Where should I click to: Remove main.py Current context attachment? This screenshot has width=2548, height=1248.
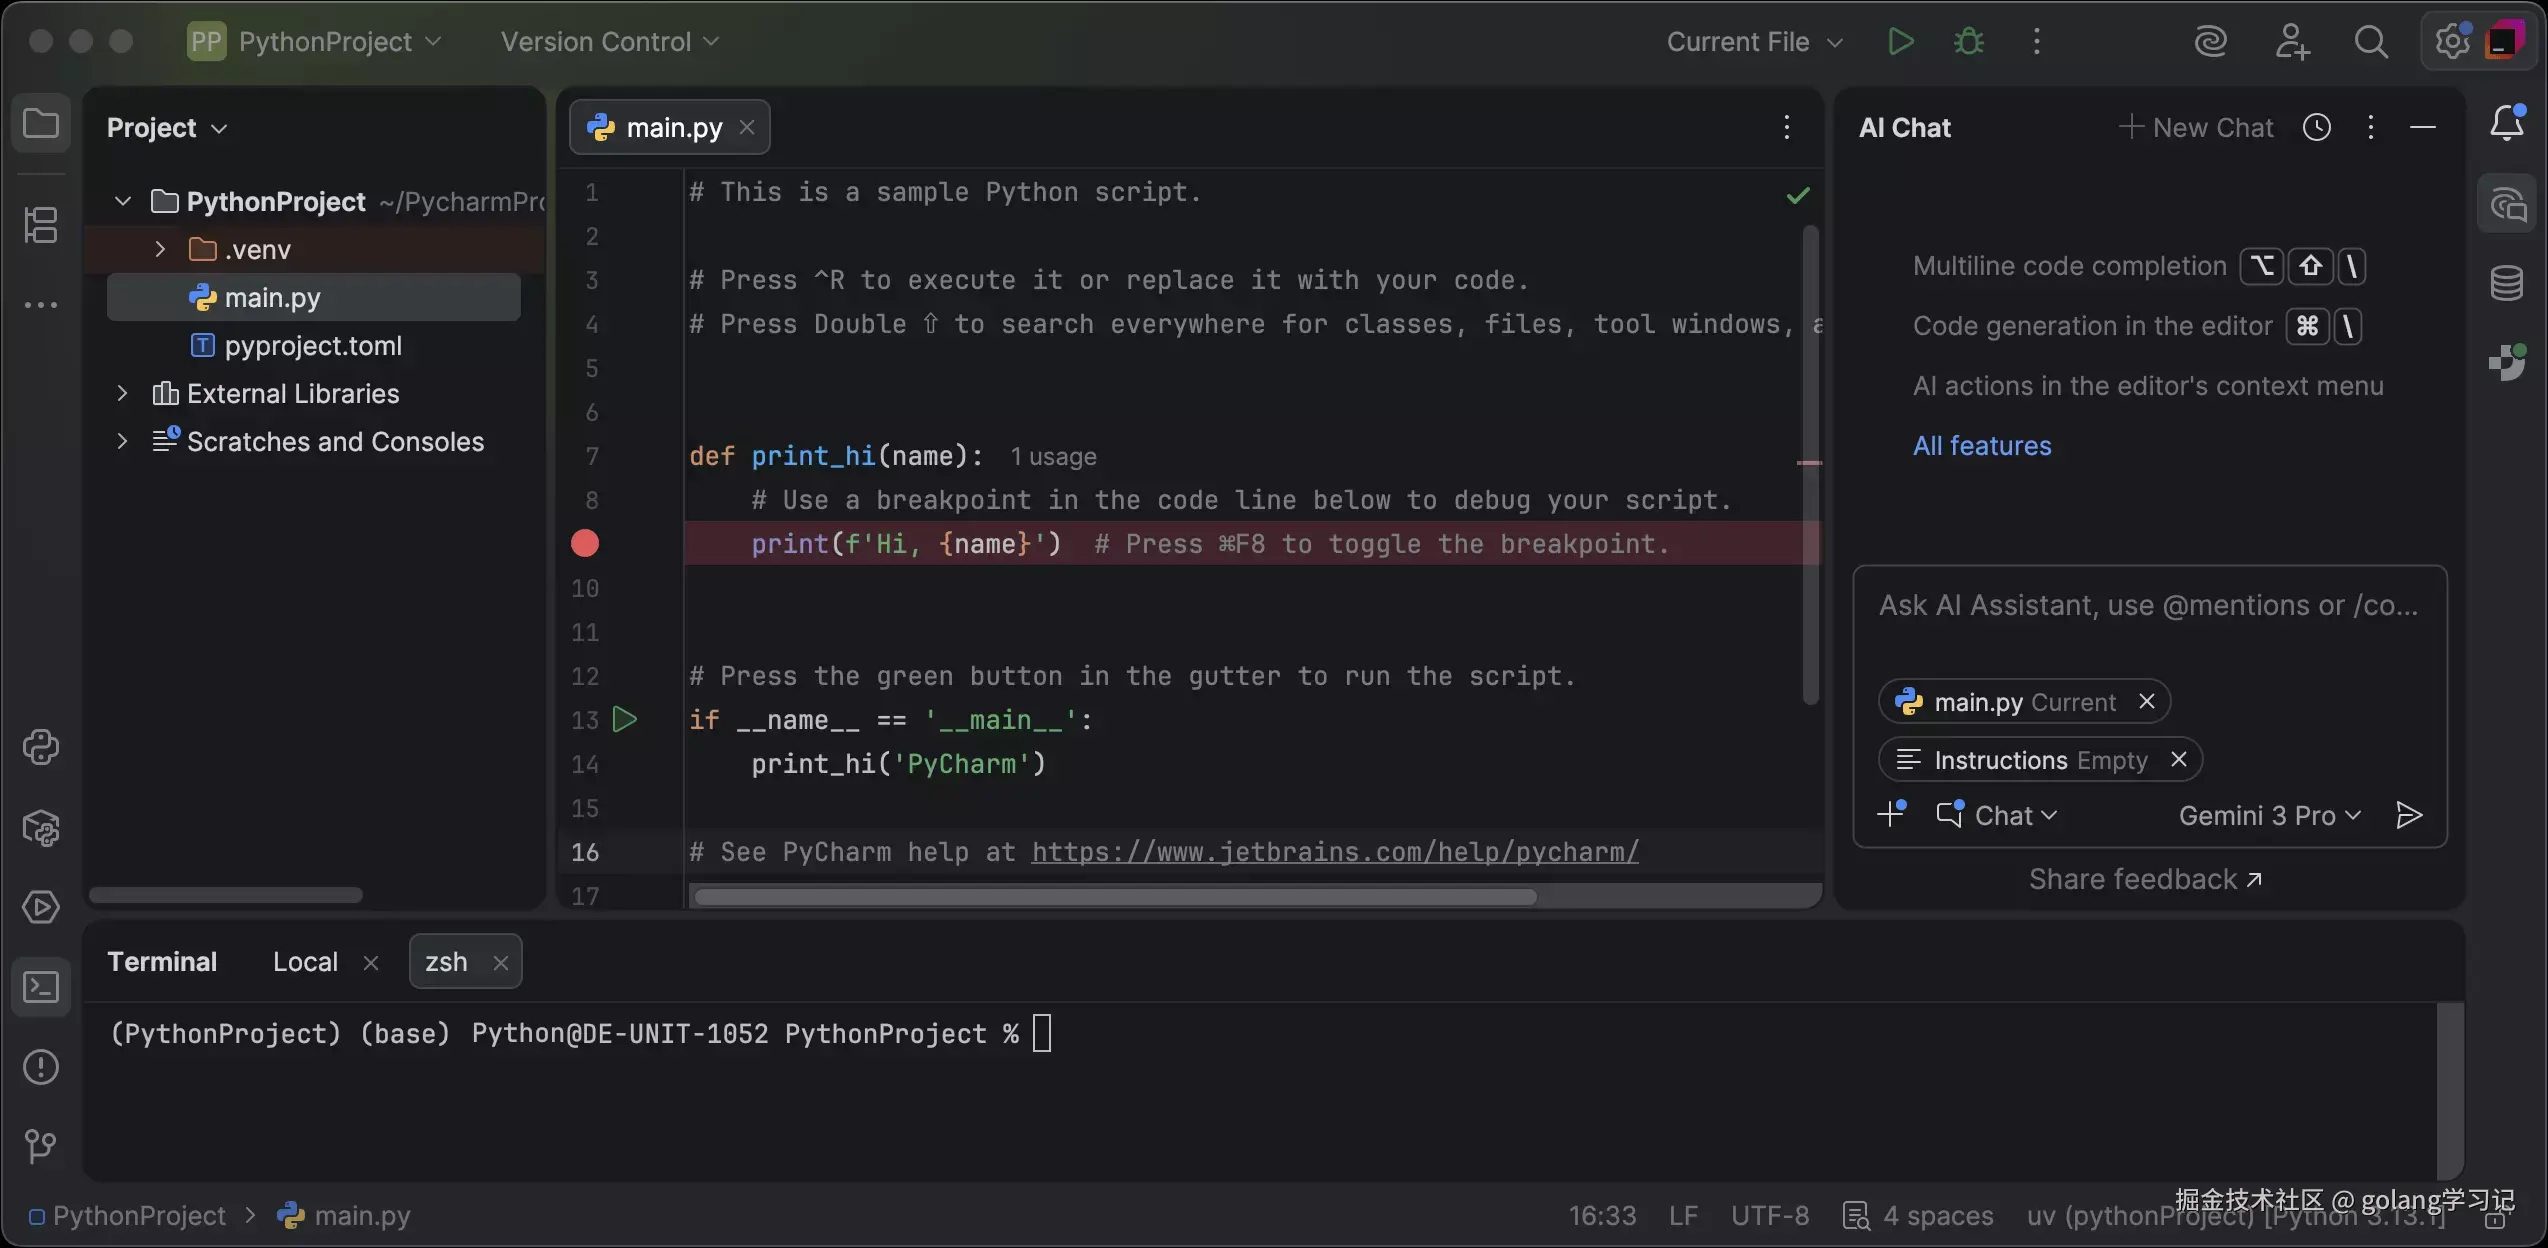pyautogui.click(x=2146, y=702)
